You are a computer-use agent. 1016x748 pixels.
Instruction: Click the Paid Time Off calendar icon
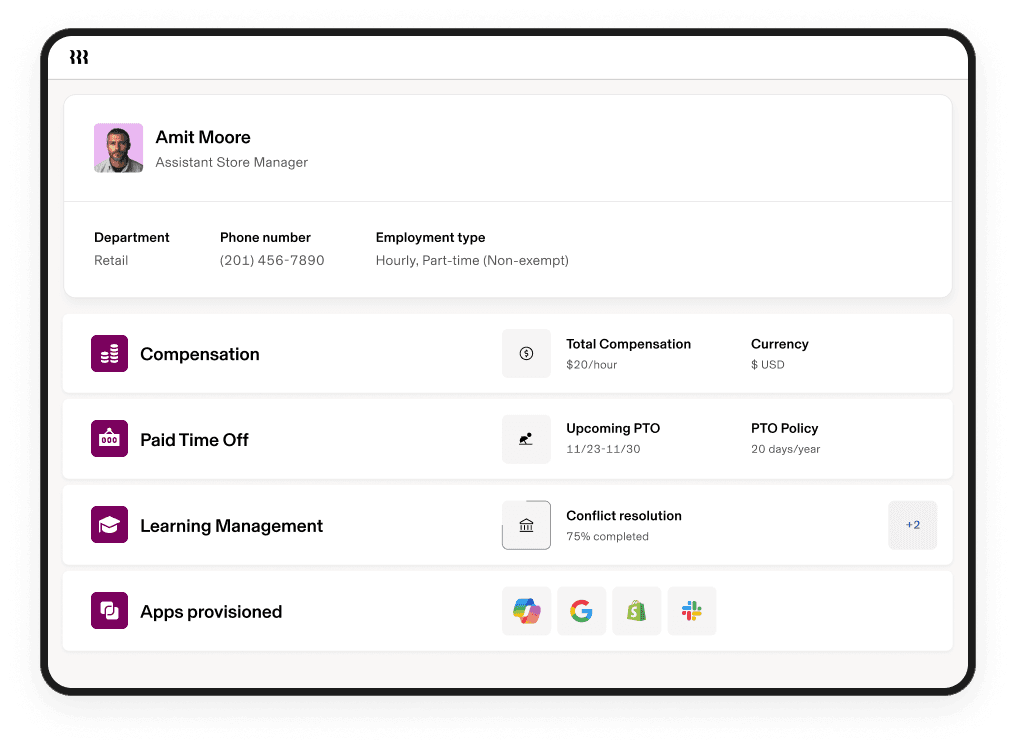click(109, 439)
